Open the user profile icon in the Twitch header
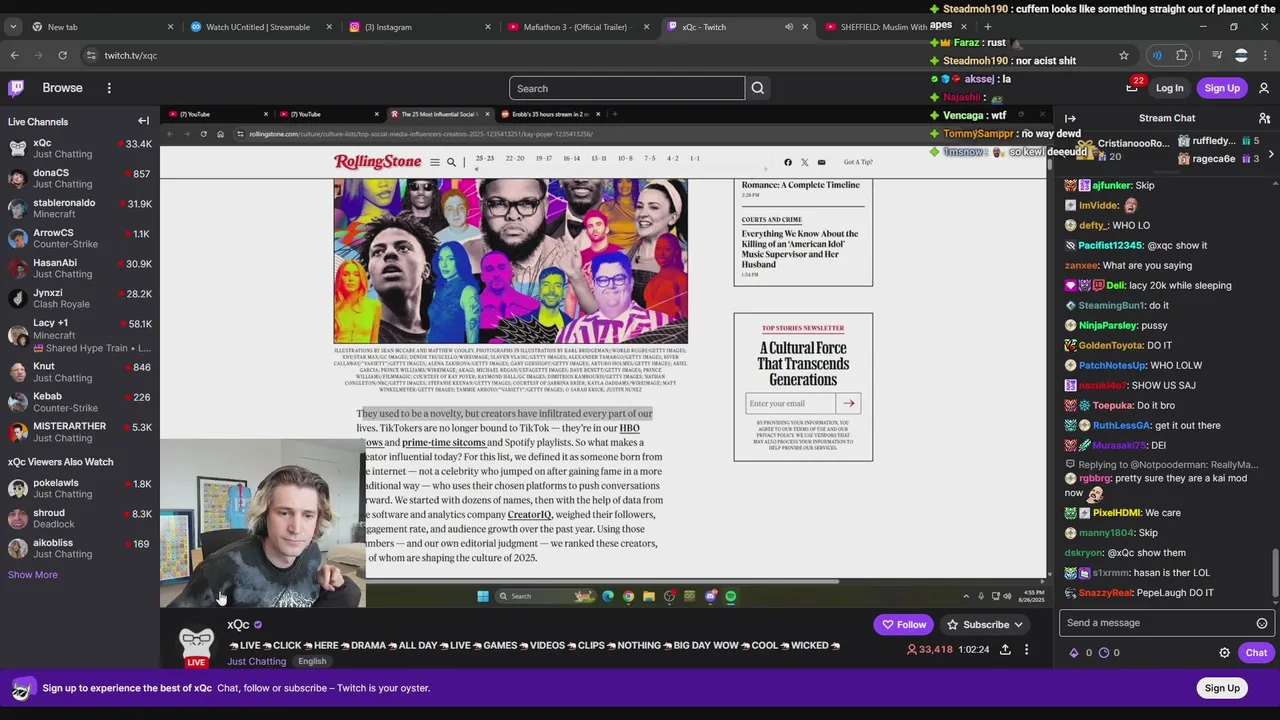Screen dimensions: 1280x720 (x=1264, y=88)
